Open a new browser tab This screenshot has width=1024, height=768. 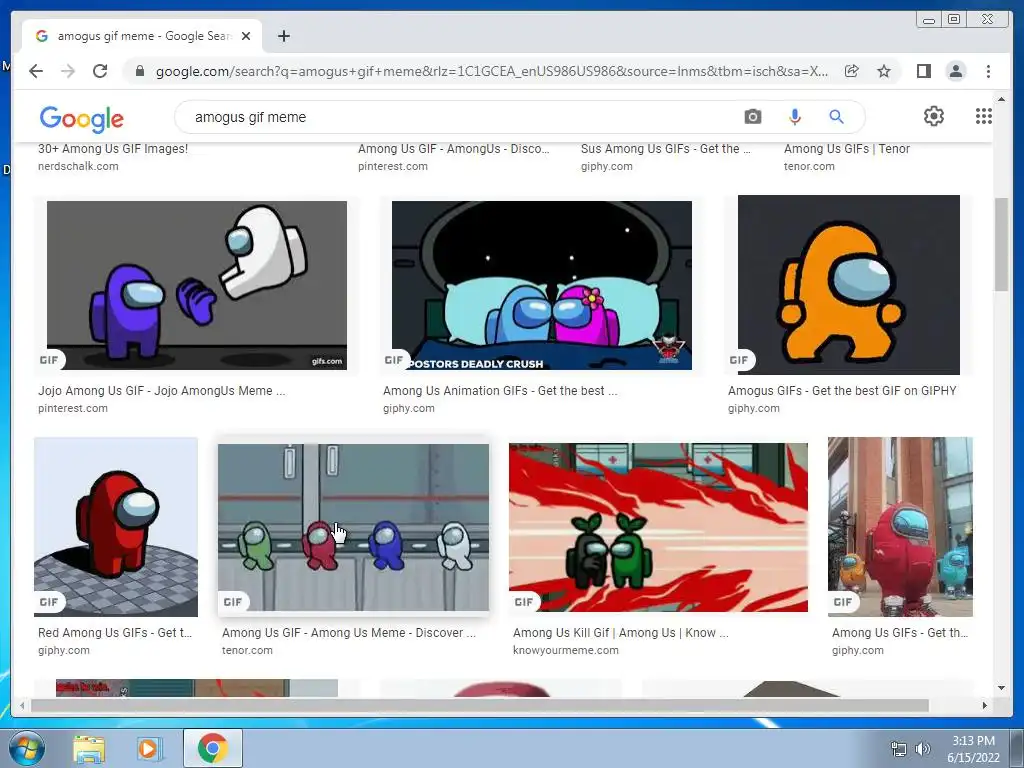point(283,36)
